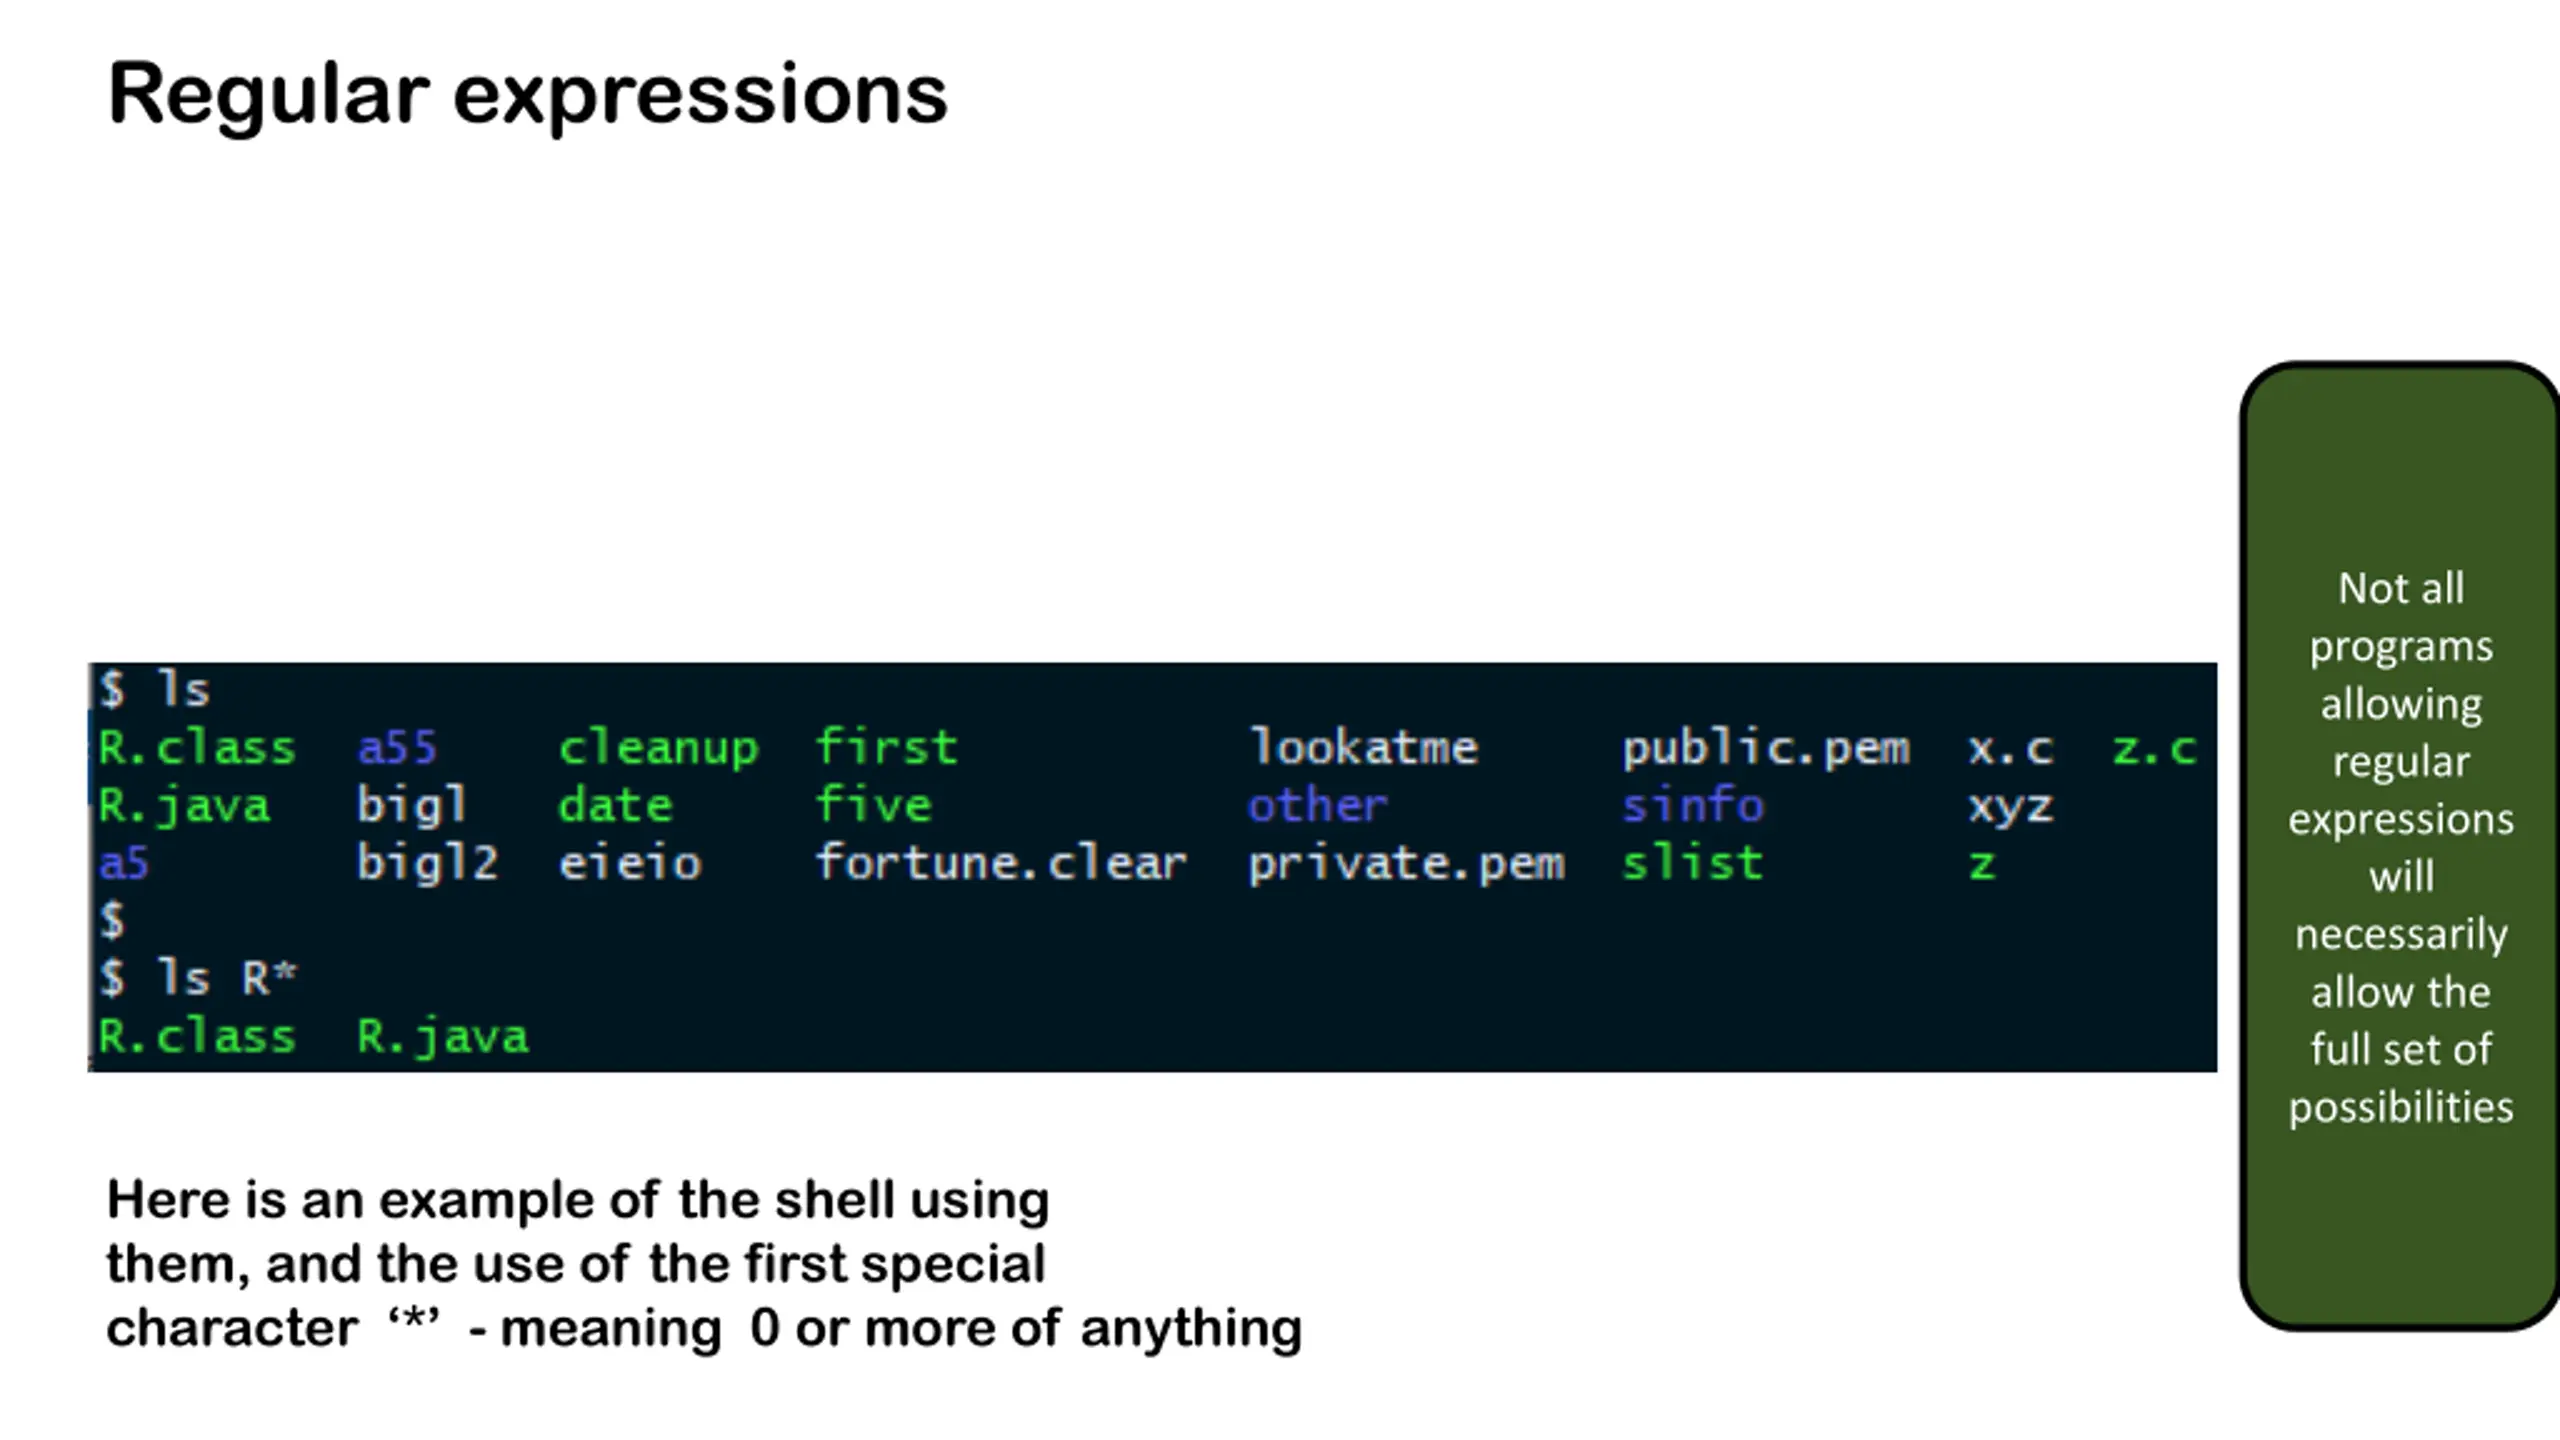
Task: Select the R.class filename in first listing
Action: [197, 748]
